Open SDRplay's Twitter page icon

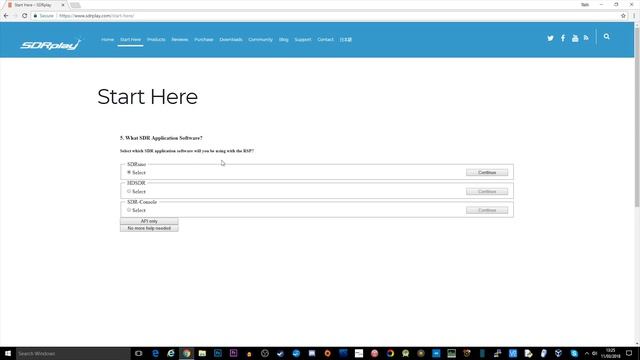tap(550, 38)
